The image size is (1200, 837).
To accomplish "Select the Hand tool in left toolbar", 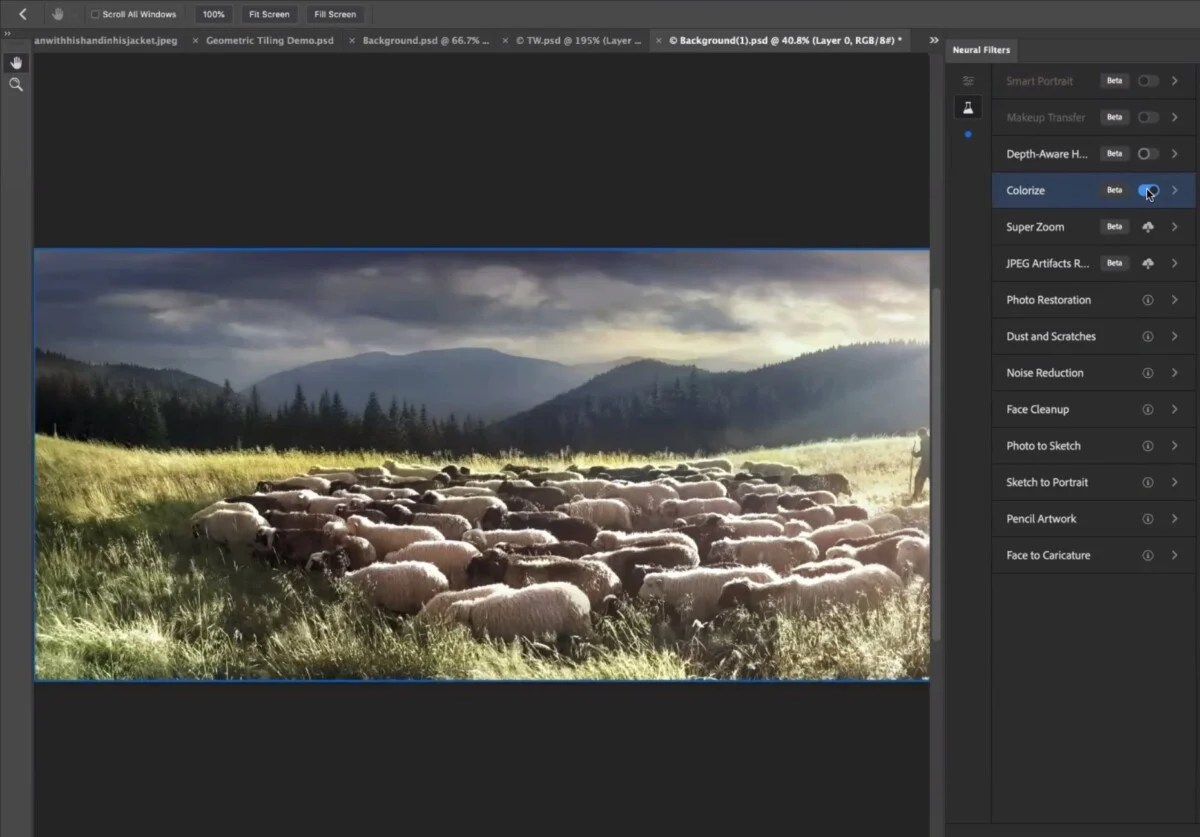I will 16,63.
